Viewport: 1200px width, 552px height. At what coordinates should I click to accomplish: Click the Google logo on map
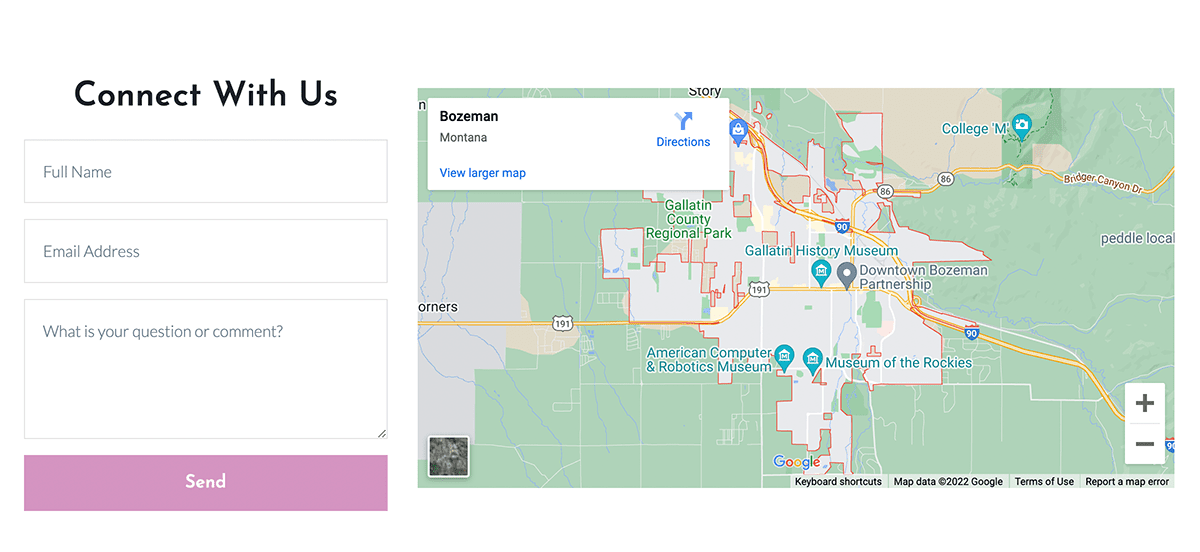click(x=797, y=462)
